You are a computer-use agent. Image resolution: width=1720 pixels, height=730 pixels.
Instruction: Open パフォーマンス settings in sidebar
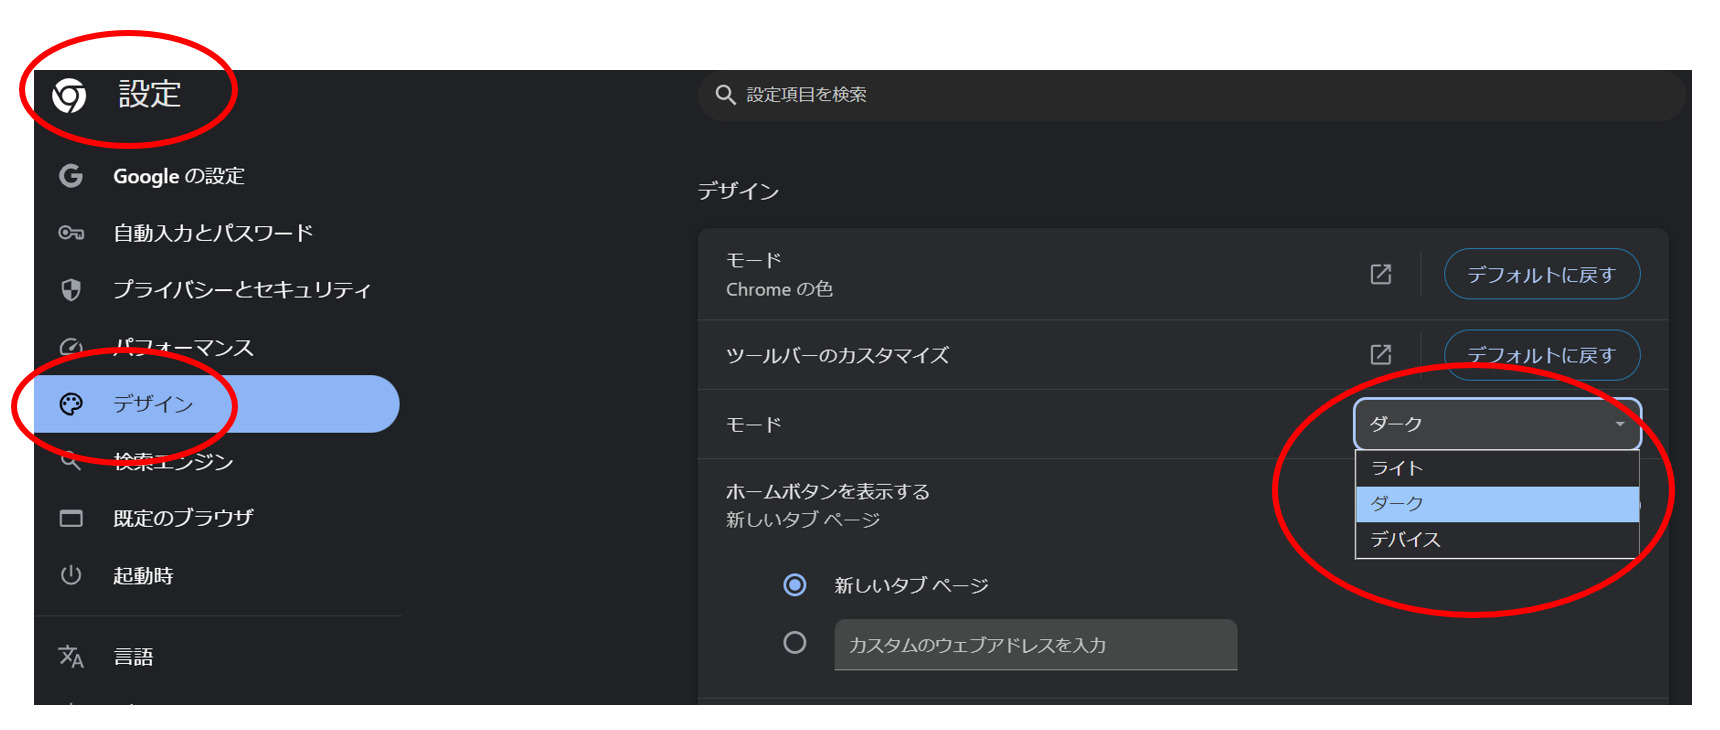point(183,347)
